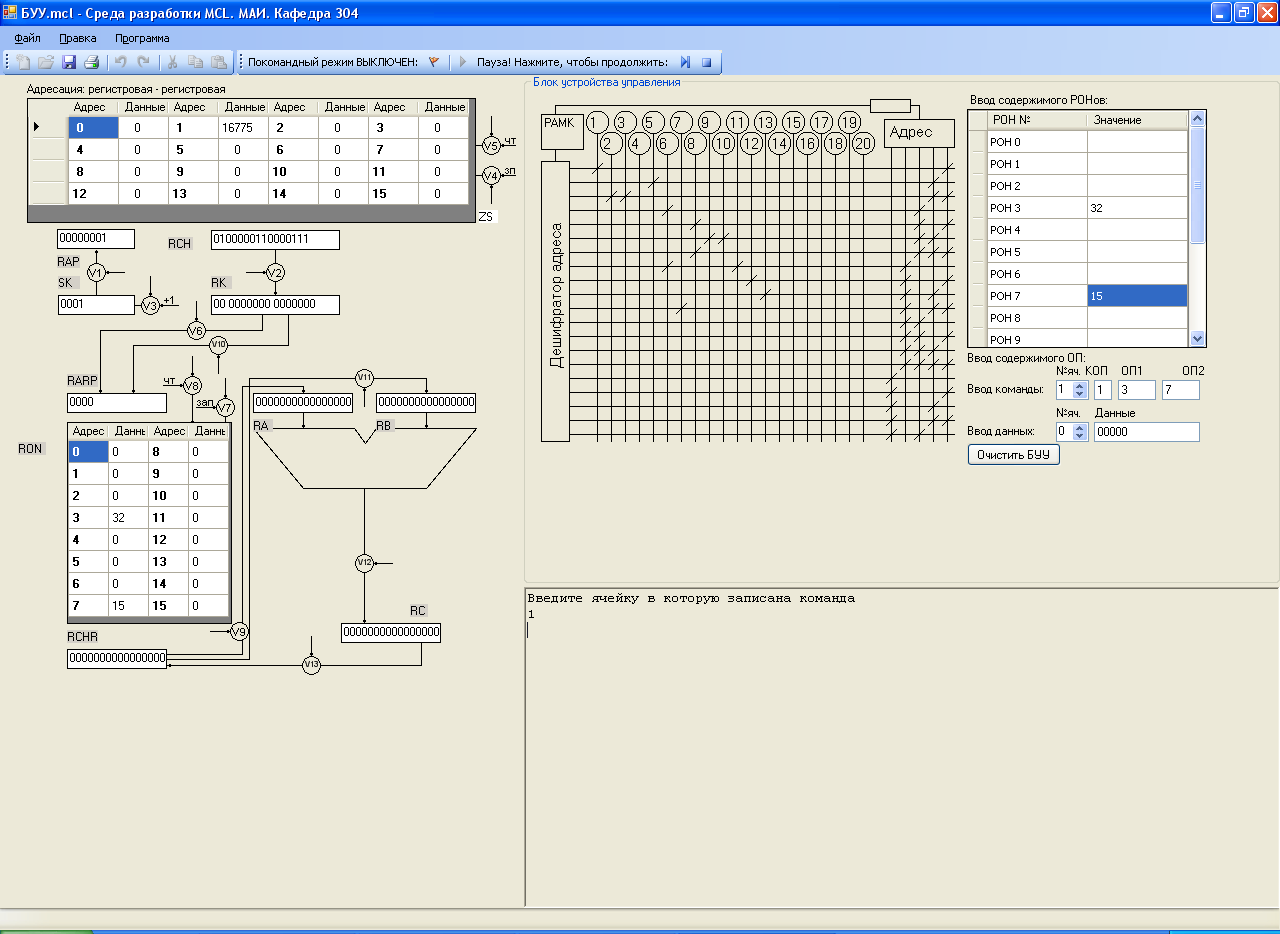
Task: Toggle step-by-step mode flag icon
Action: [x=434, y=62]
